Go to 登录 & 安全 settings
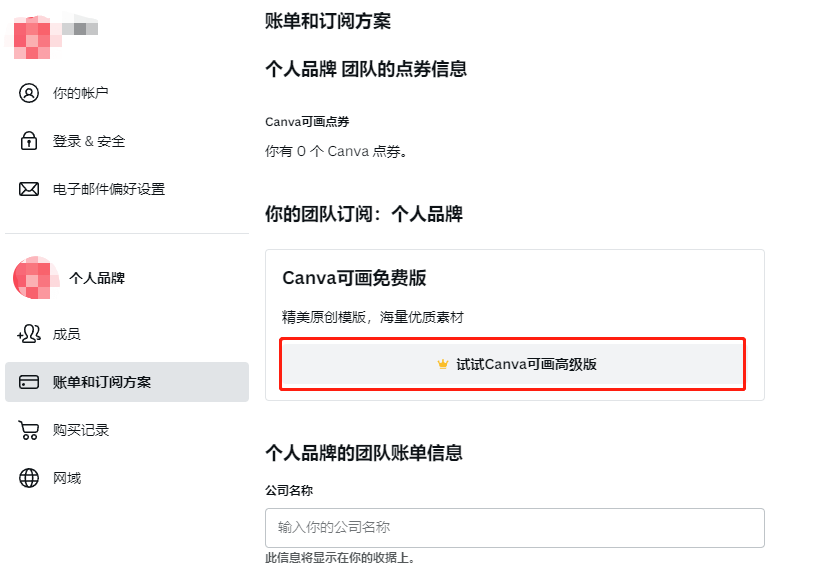 (x=89, y=141)
